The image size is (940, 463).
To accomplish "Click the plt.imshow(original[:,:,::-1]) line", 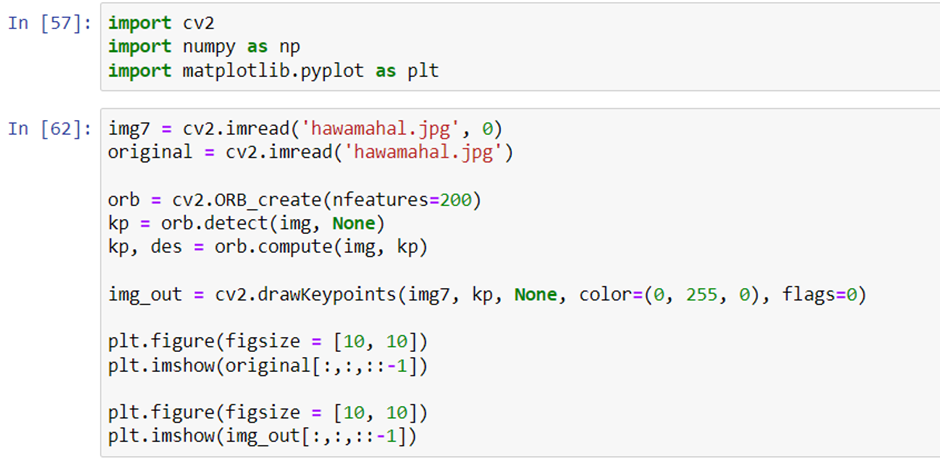I will [x=268, y=366].
